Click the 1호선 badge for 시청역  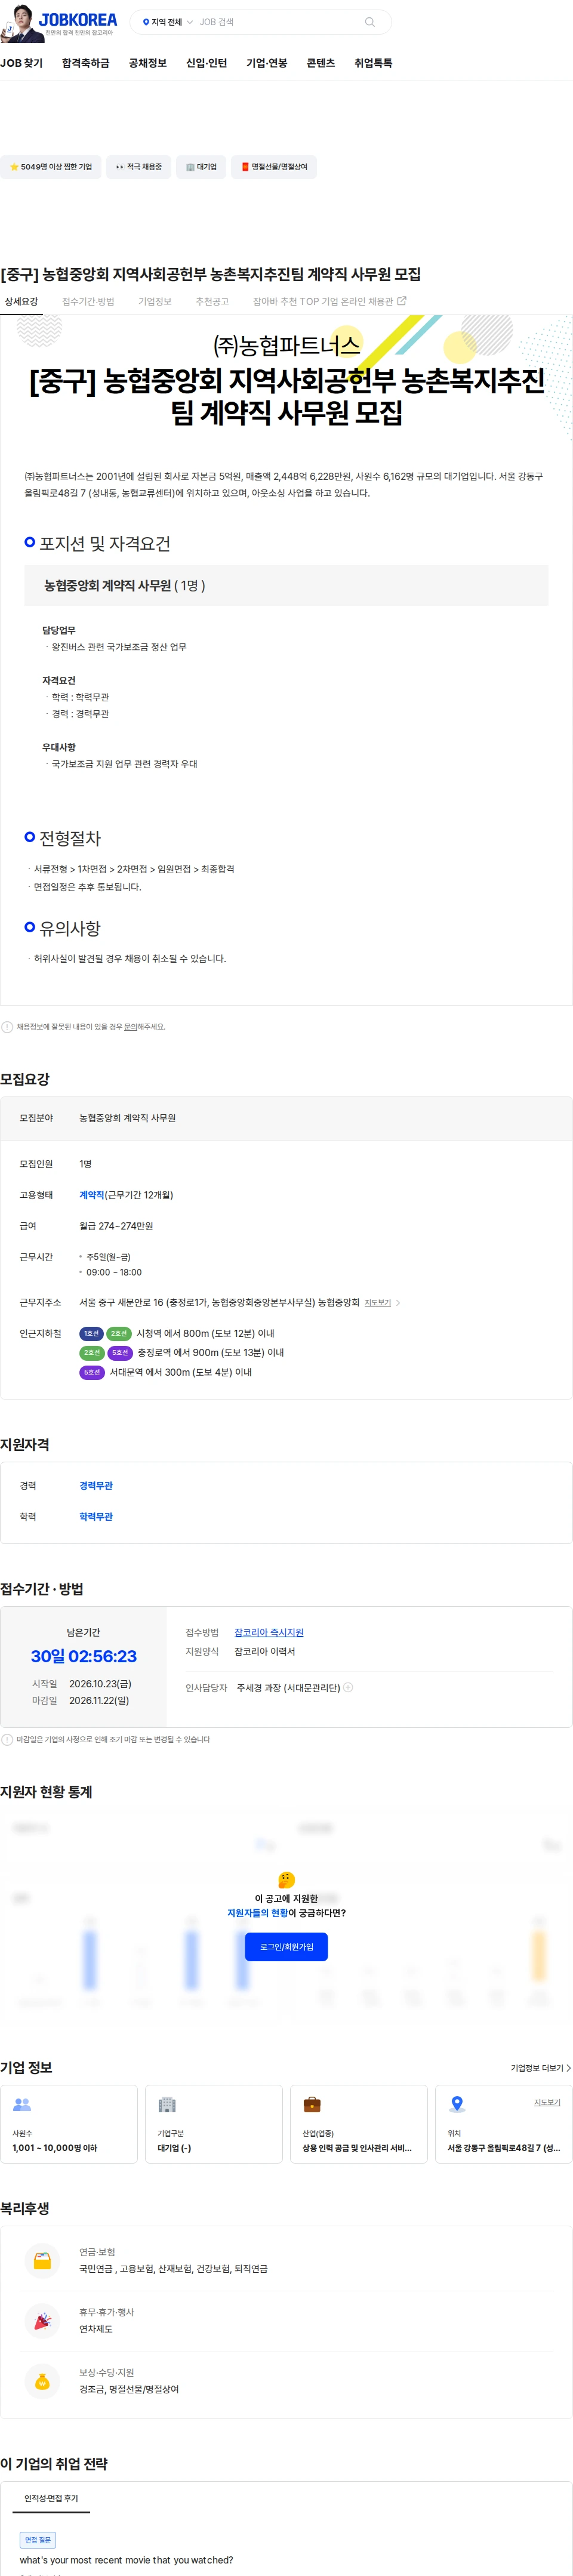click(91, 1333)
